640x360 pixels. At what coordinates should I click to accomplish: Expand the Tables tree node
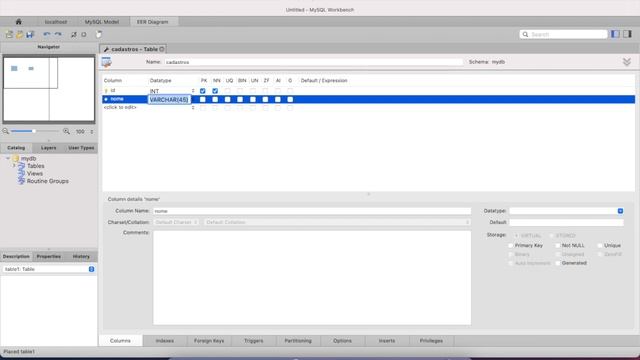[14, 166]
